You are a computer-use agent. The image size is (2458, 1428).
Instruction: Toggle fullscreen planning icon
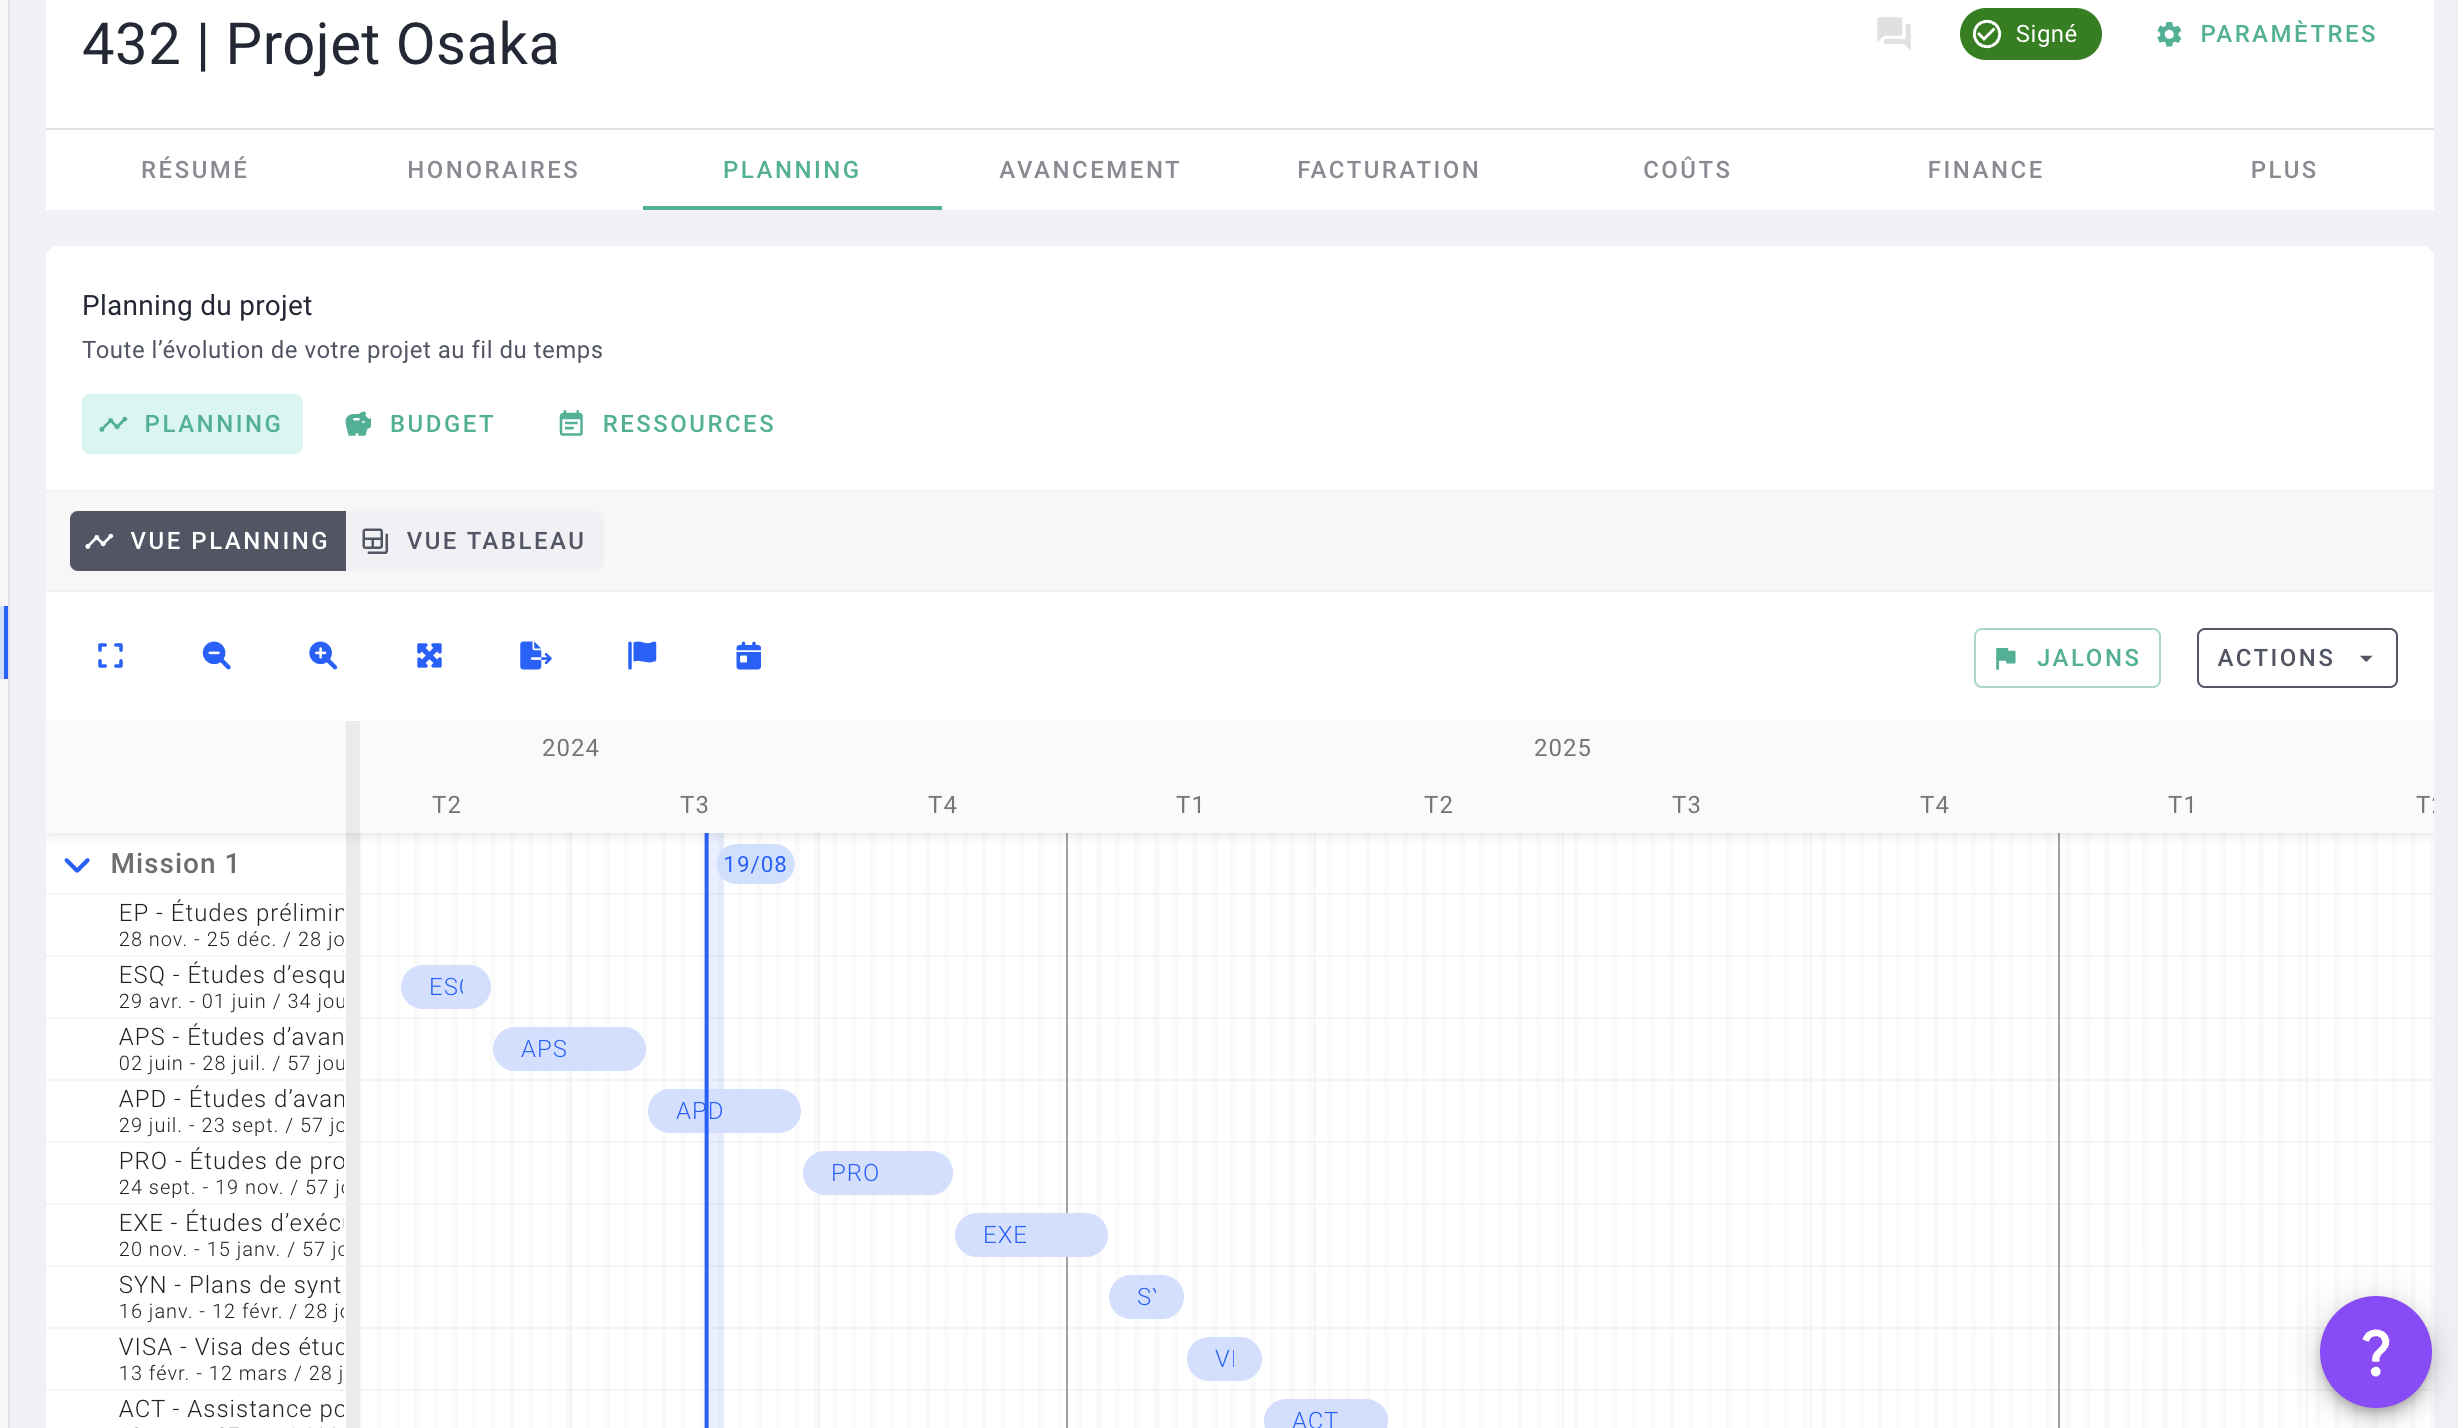pos(110,656)
